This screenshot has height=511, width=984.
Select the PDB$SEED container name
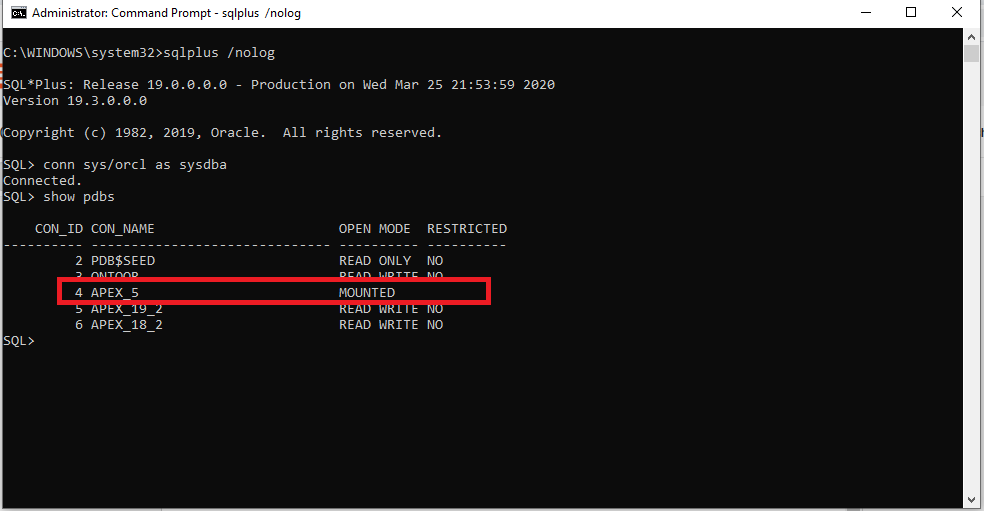pyautogui.click(x=122, y=261)
